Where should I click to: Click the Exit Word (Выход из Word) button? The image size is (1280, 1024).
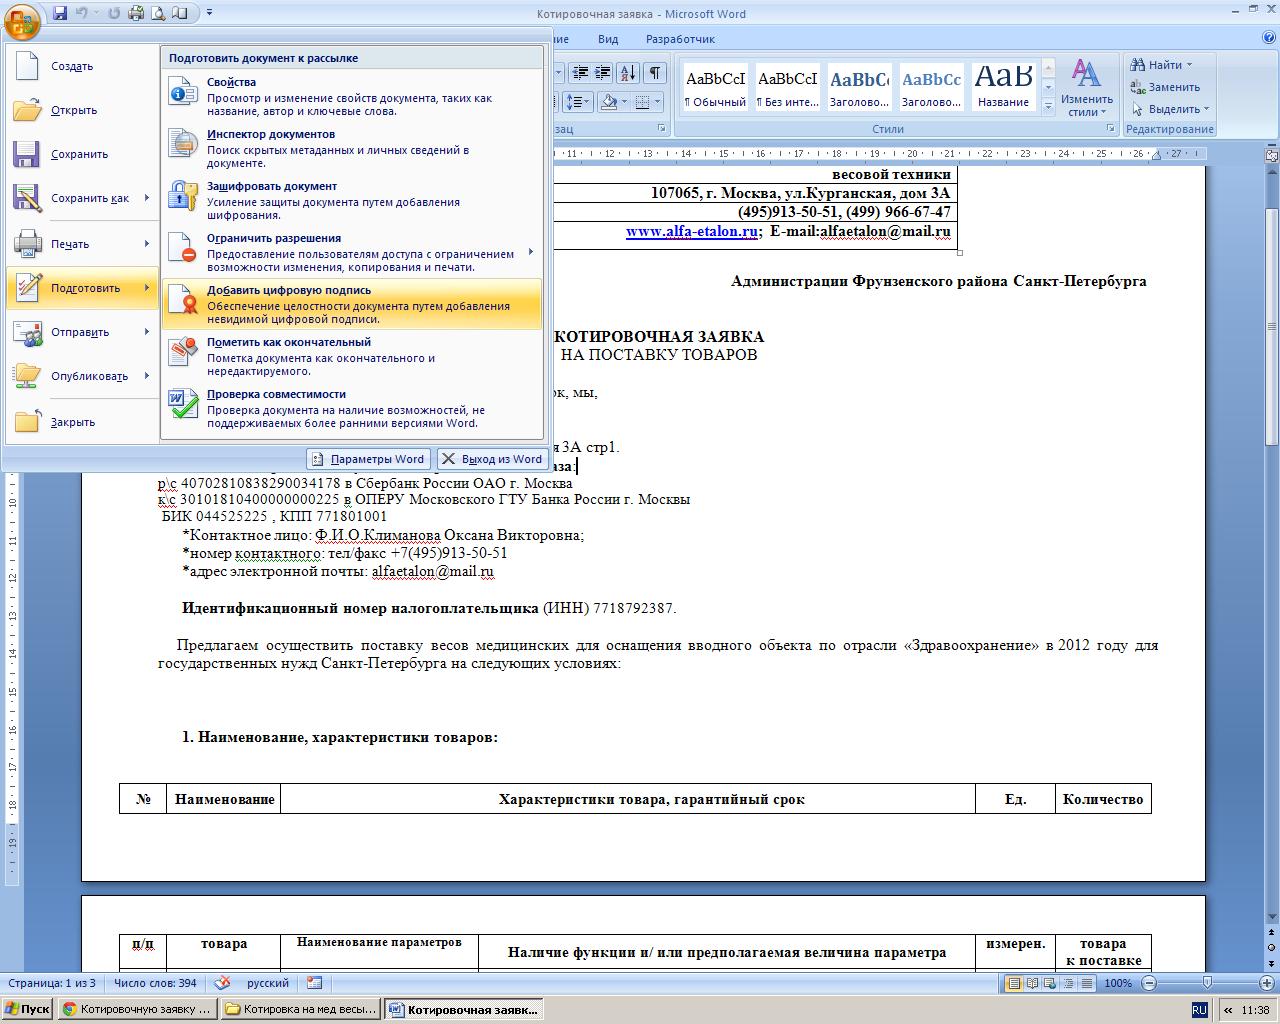[492, 459]
